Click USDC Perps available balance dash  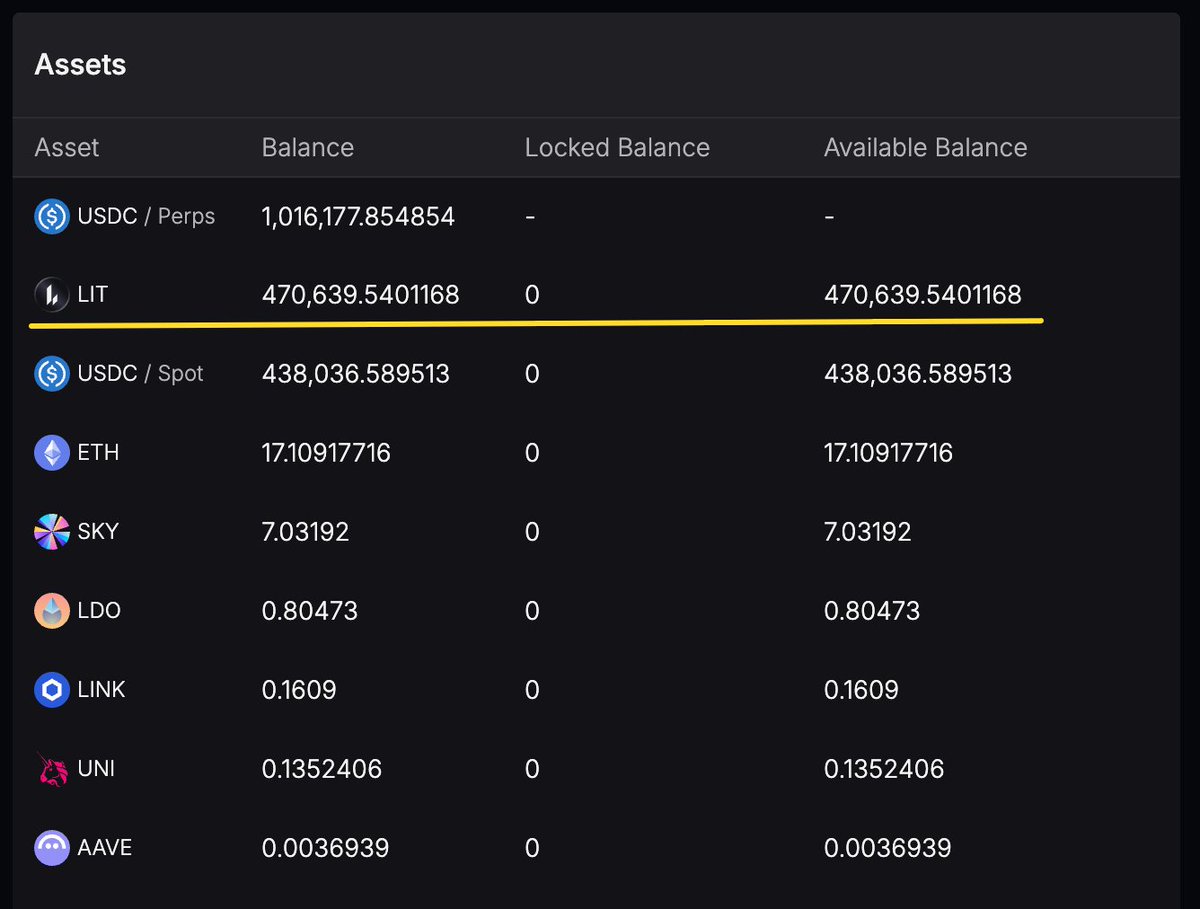pyautogui.click(x=829, y=217)
